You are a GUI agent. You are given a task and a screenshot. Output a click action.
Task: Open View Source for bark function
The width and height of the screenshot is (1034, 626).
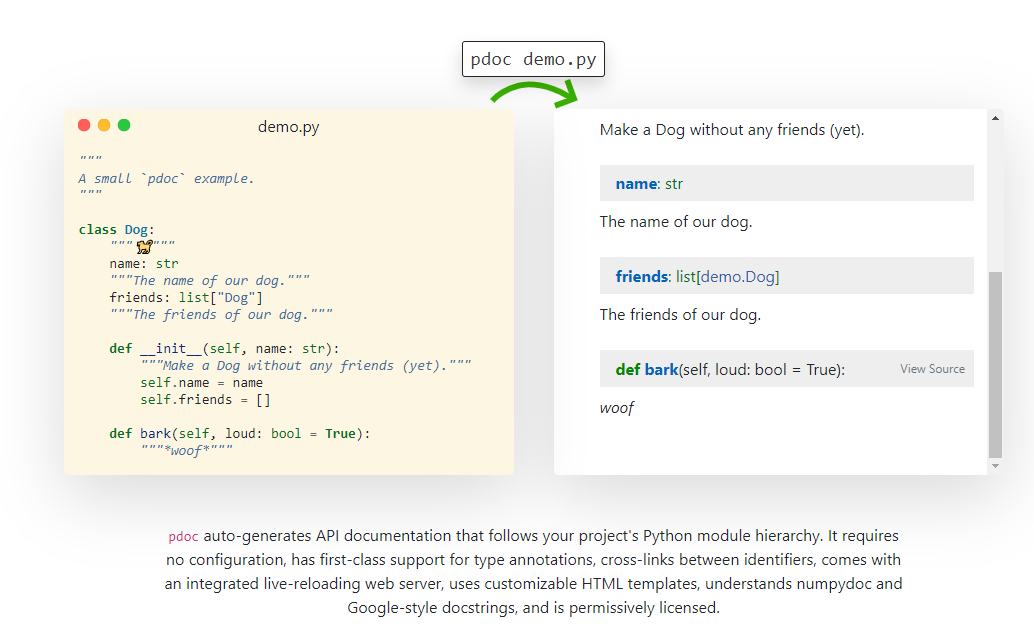932,369
